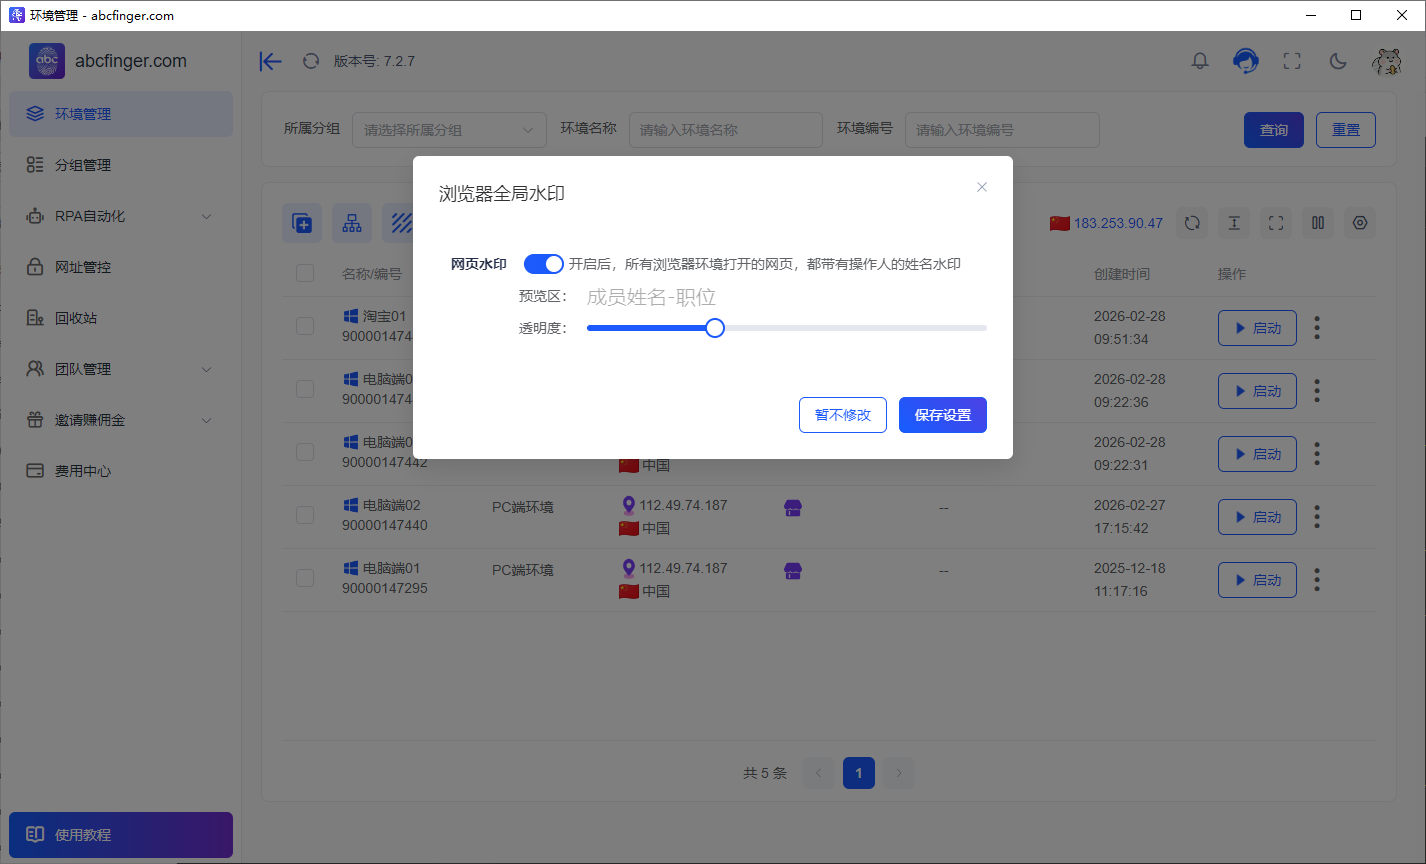Screen dimensions: 1426x864
Task: Click the abcfinger.com logo icon
Action: [x=47, y=61]
